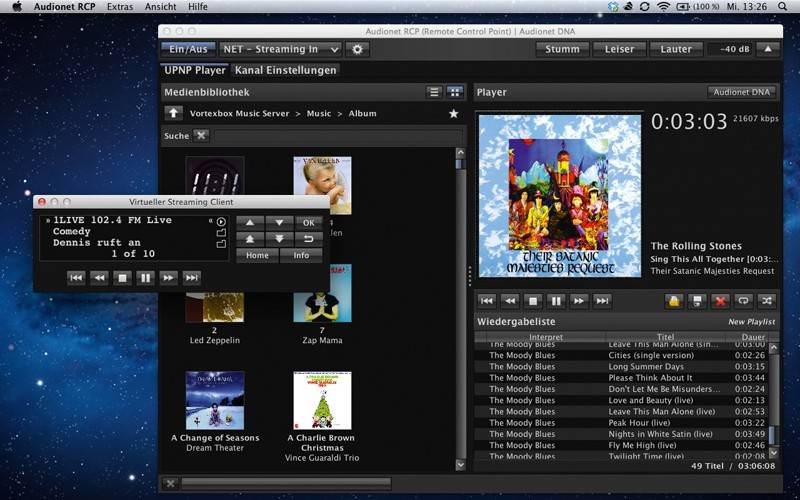
Task: Sort playlist by Interpret column header
Action: click(x=546, y=337)
